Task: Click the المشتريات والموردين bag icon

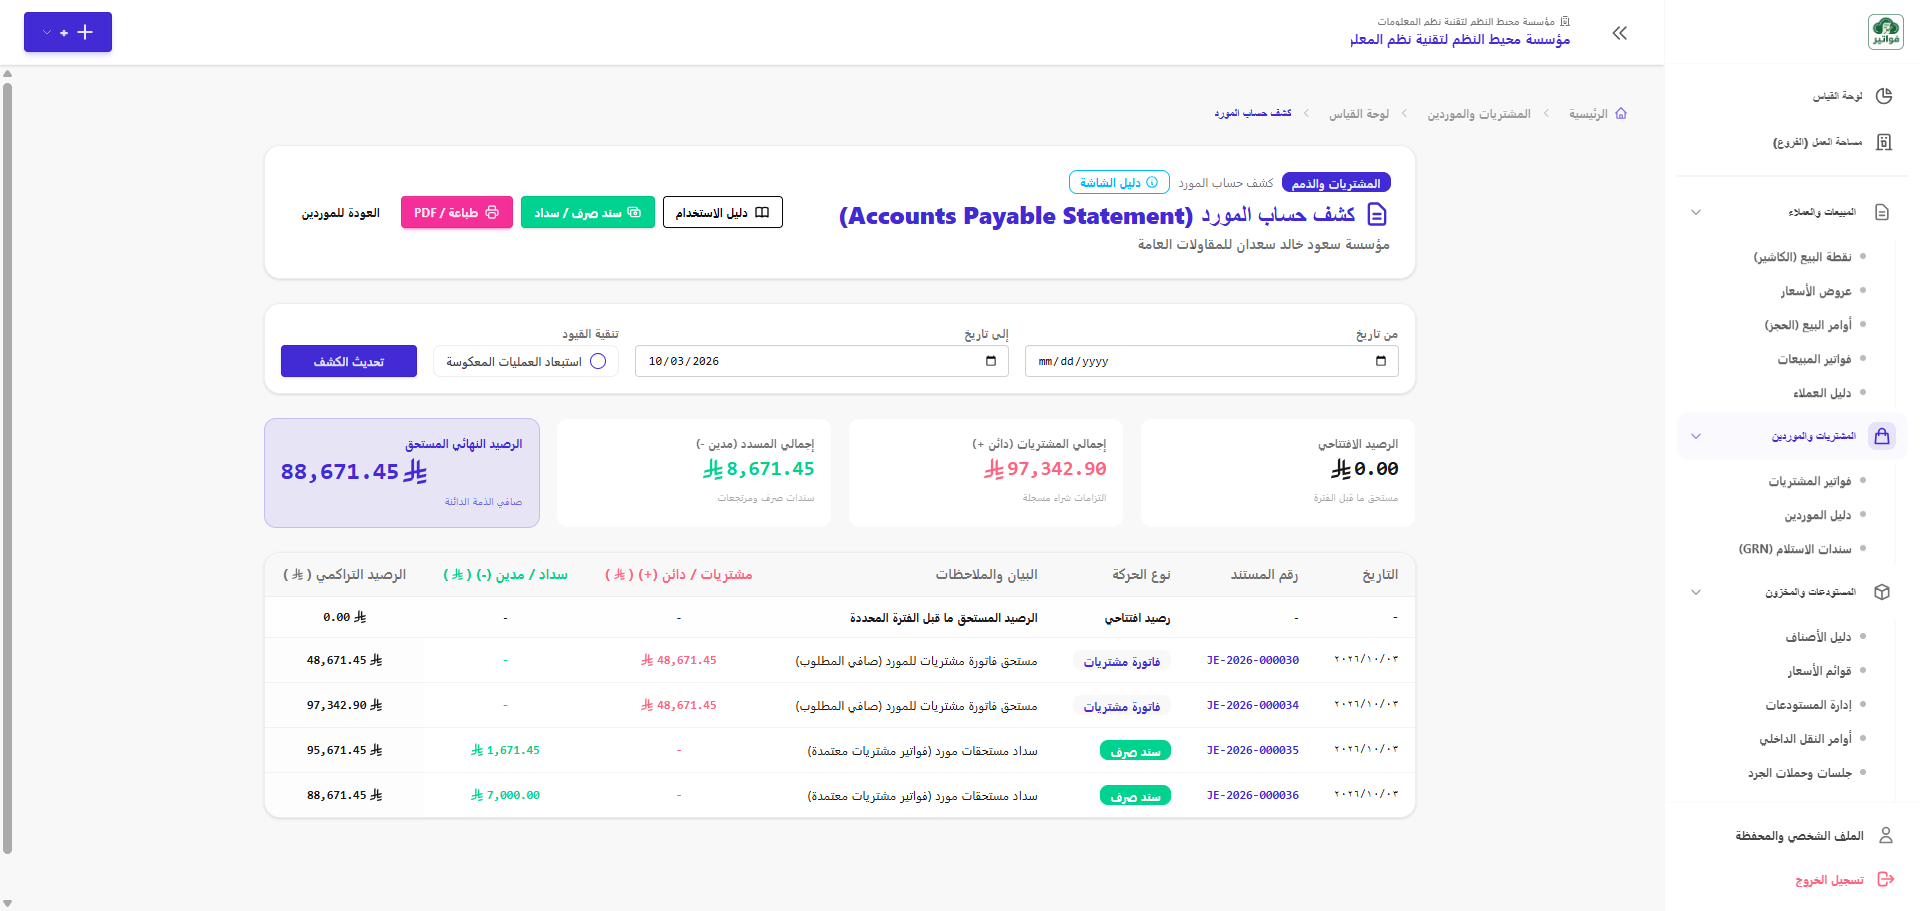Action: [x=1882, y=436]
